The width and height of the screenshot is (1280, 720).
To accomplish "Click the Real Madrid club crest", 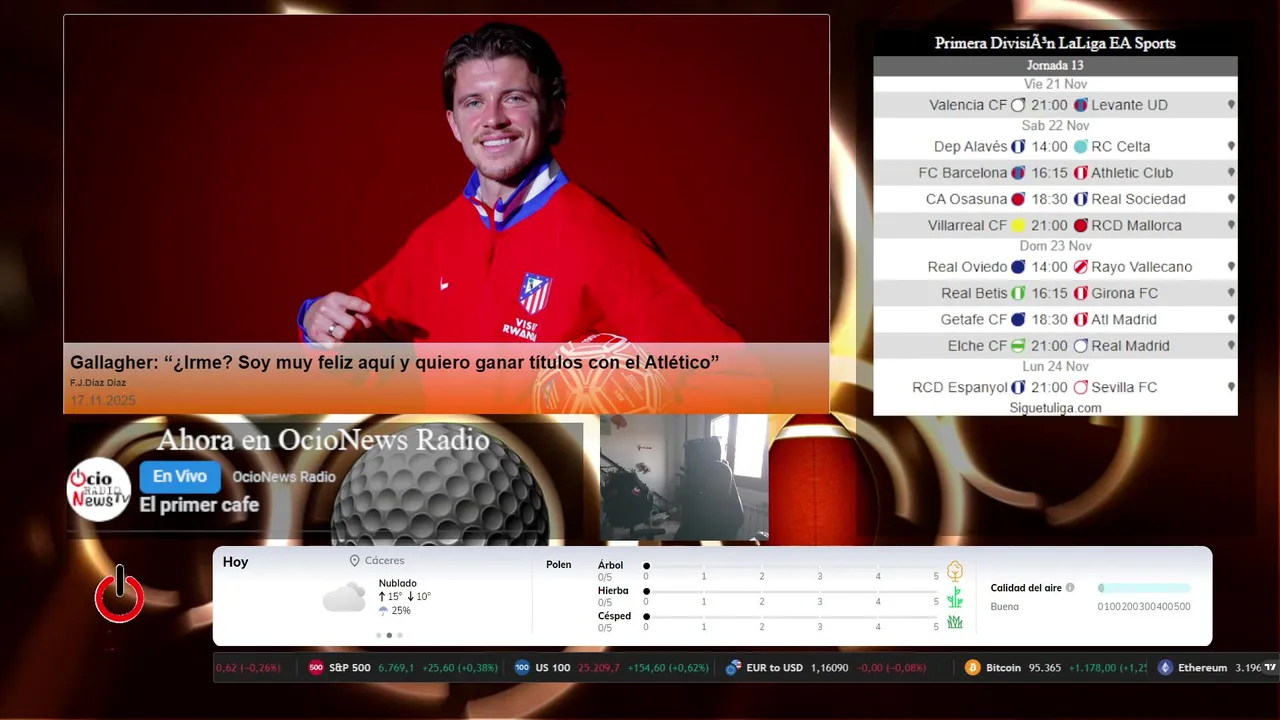I will coord(1080,346).
